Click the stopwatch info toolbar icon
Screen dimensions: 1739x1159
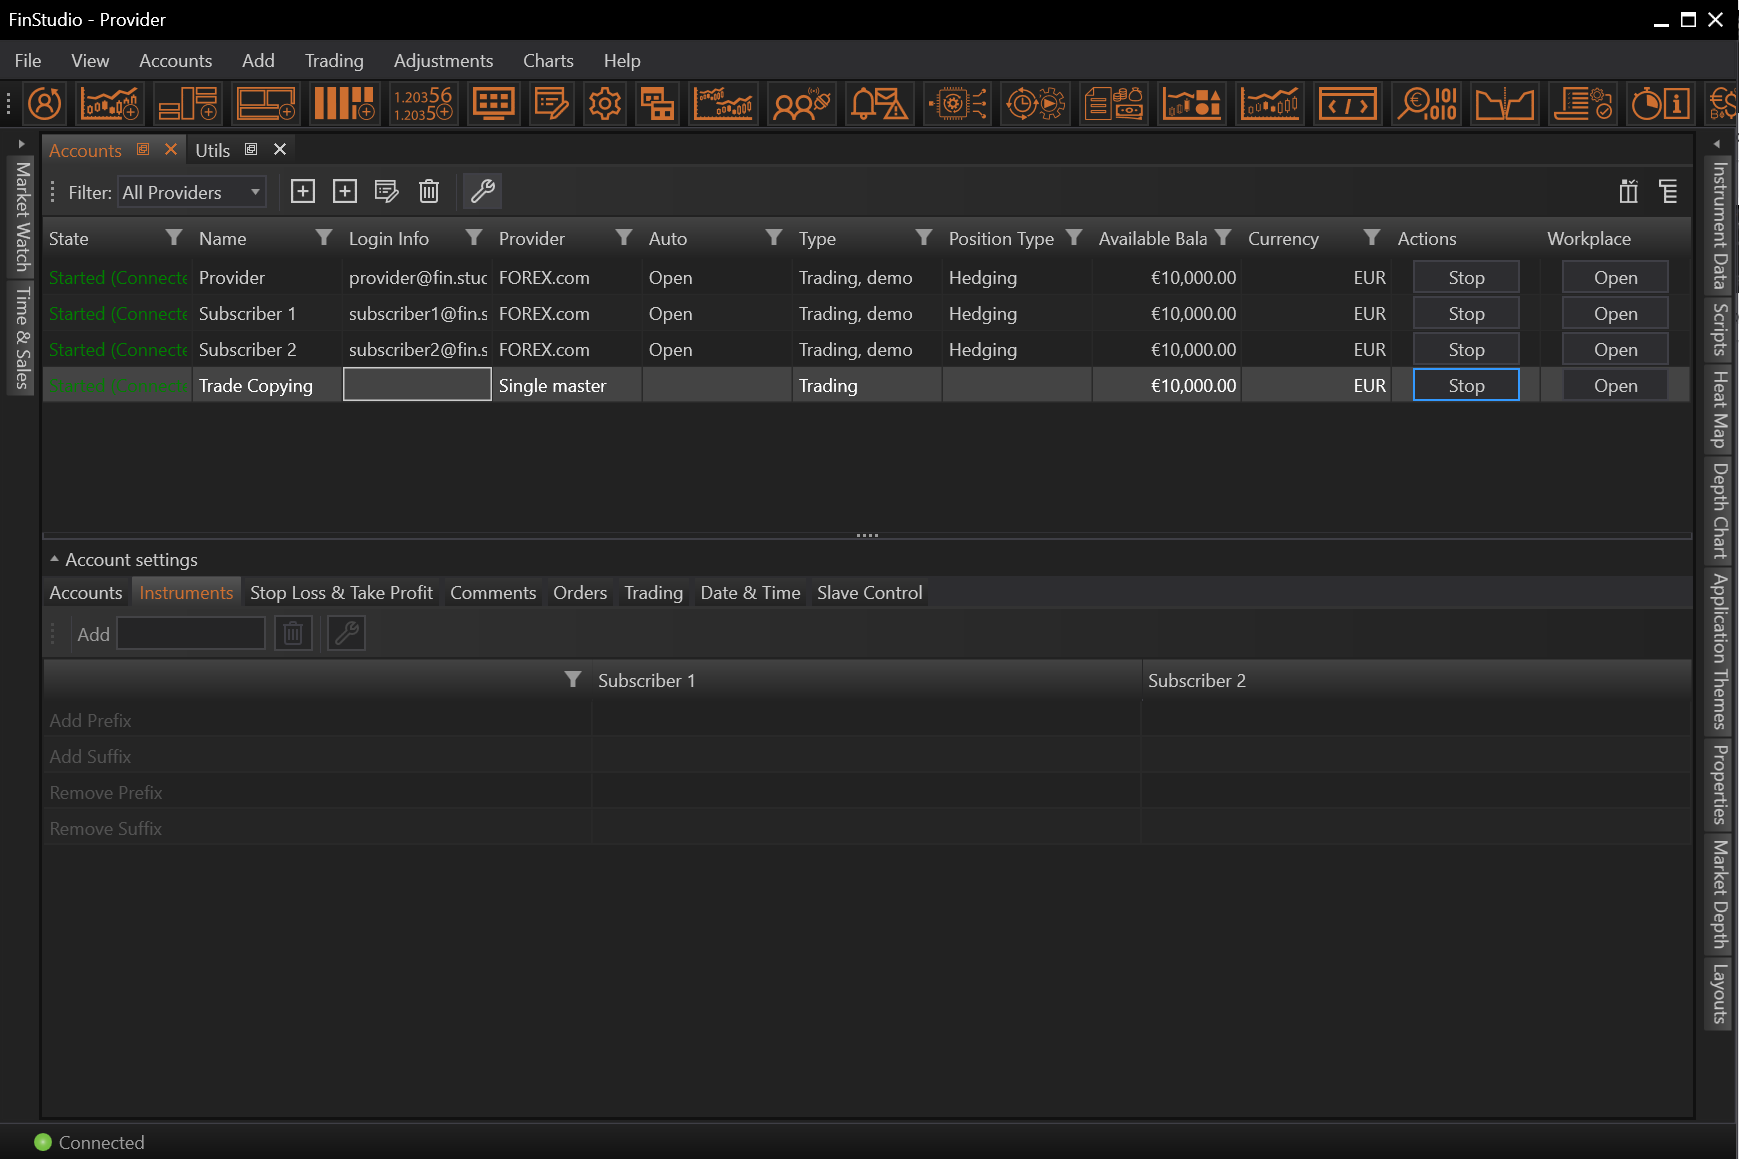tap(1660, 103)
